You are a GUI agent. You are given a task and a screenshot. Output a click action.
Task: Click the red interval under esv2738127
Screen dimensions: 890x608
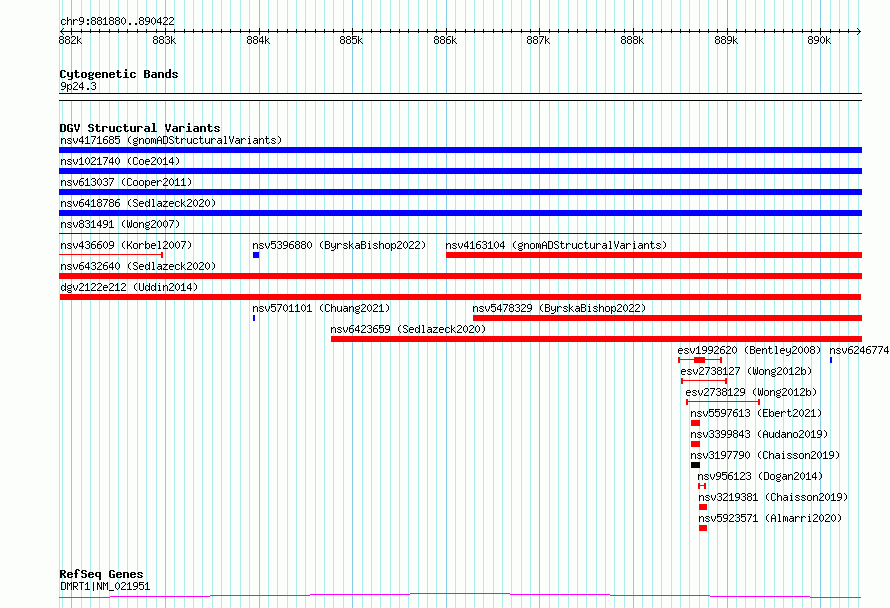click(704, 381)
